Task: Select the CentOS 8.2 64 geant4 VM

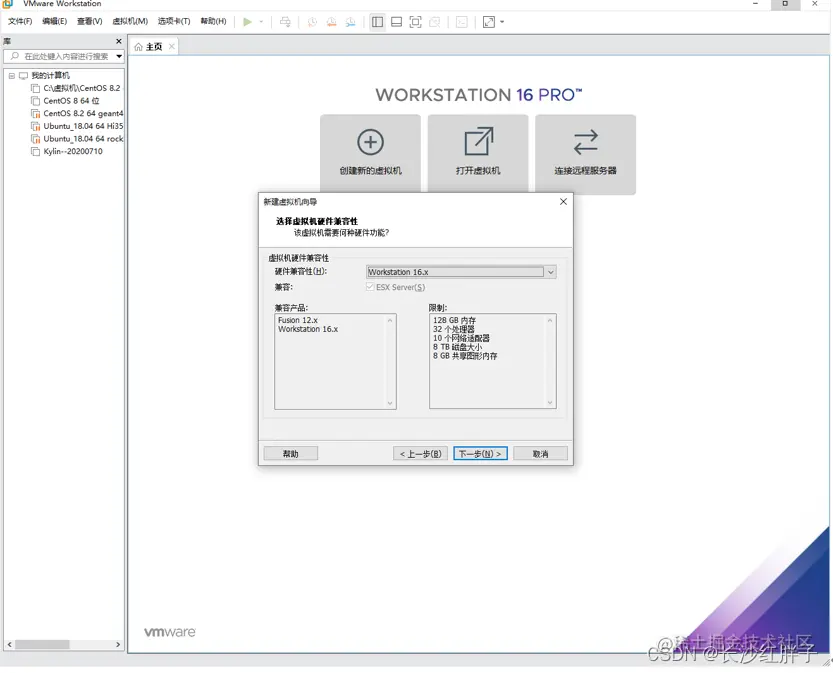Action: coord(83,113)
